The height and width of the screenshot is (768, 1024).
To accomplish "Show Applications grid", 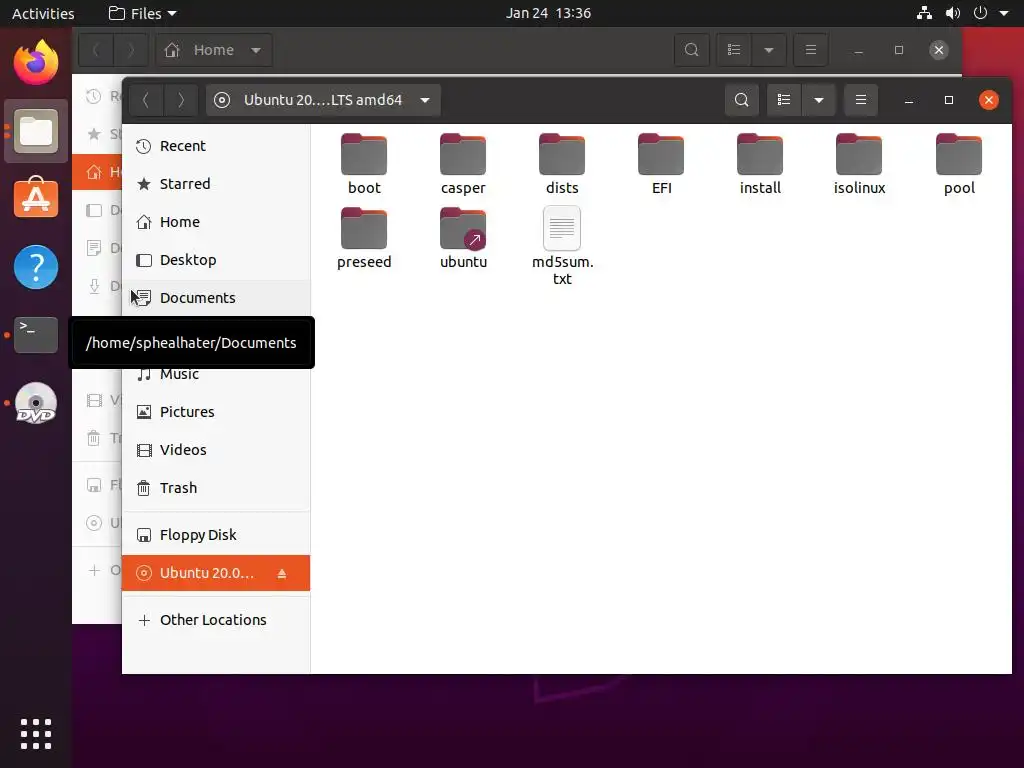I will pos(36,733).
